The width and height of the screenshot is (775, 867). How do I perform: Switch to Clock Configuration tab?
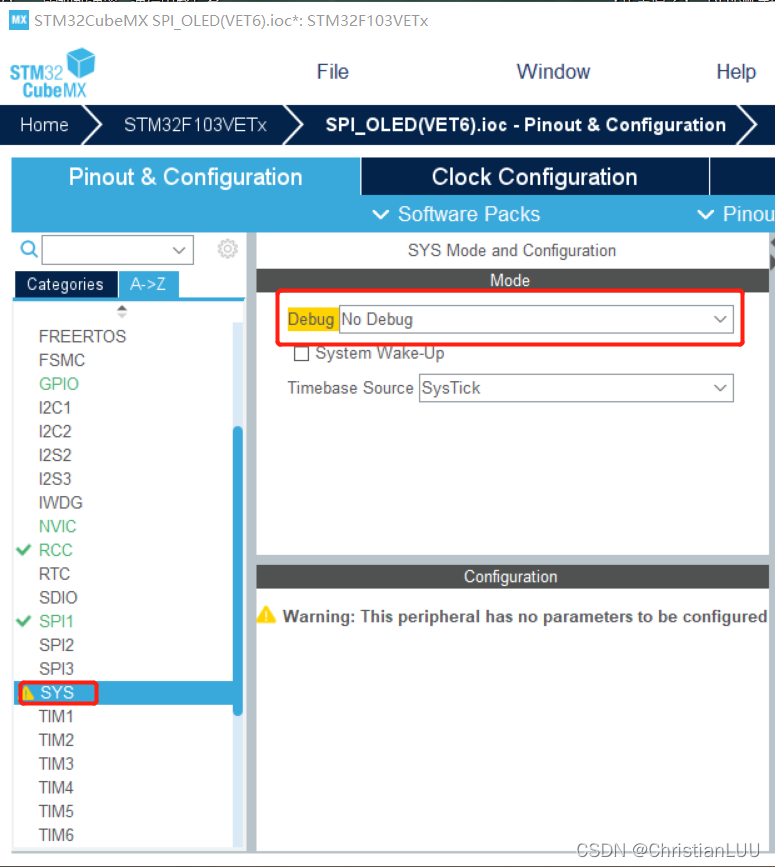(535, 177)
